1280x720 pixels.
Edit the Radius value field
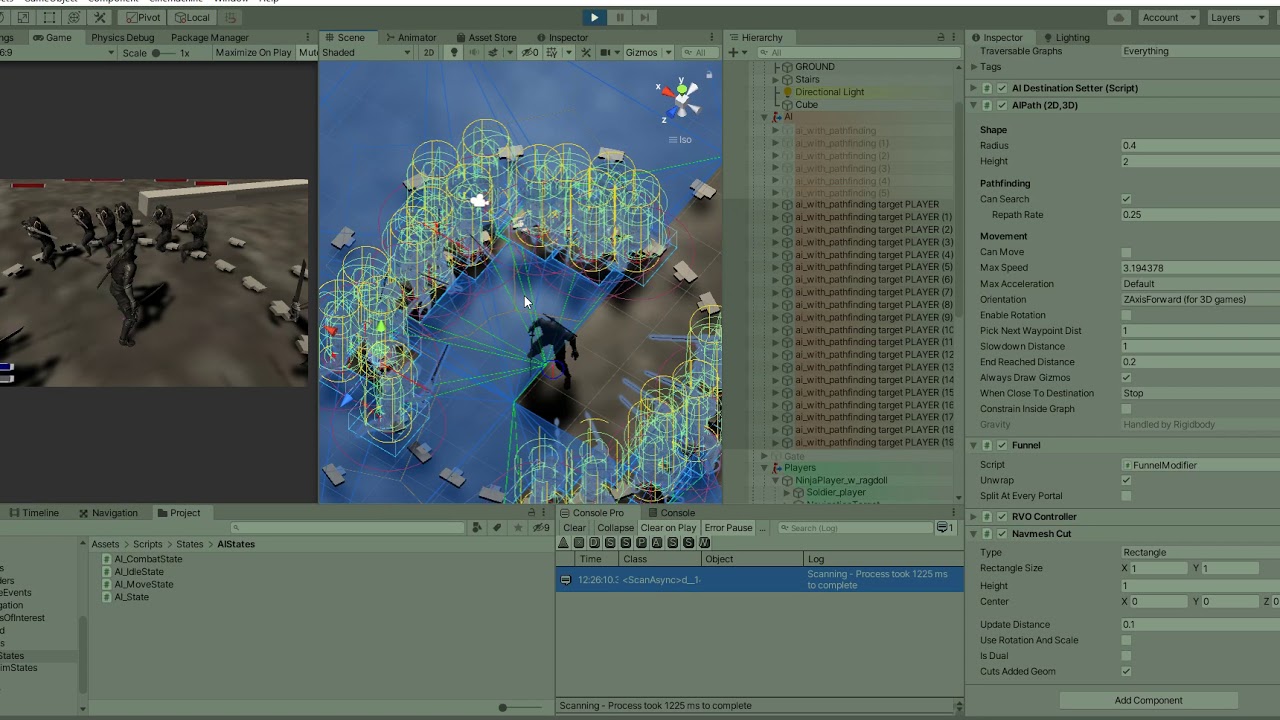coord(1200,146)
